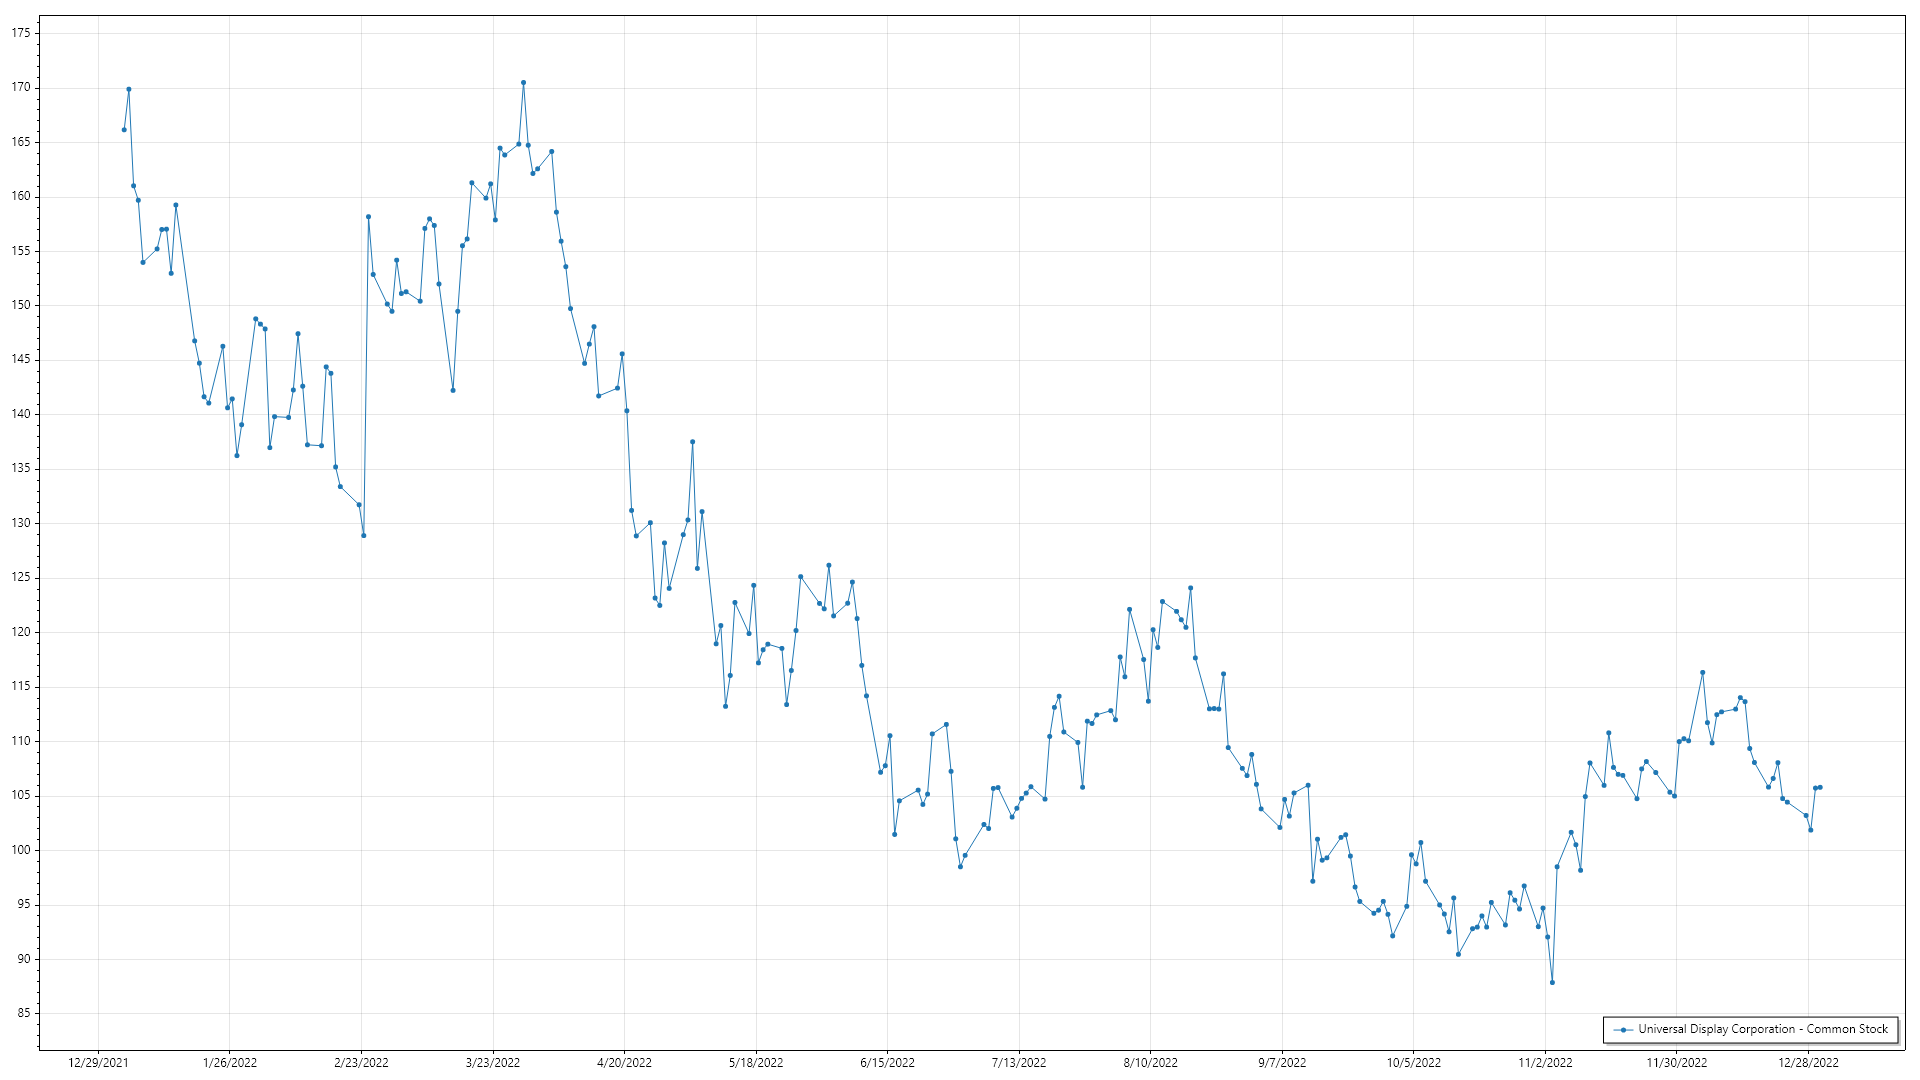Click the 100 y-axis tick label
The image size is (1920, 1080).
click(x=21, y=850)
